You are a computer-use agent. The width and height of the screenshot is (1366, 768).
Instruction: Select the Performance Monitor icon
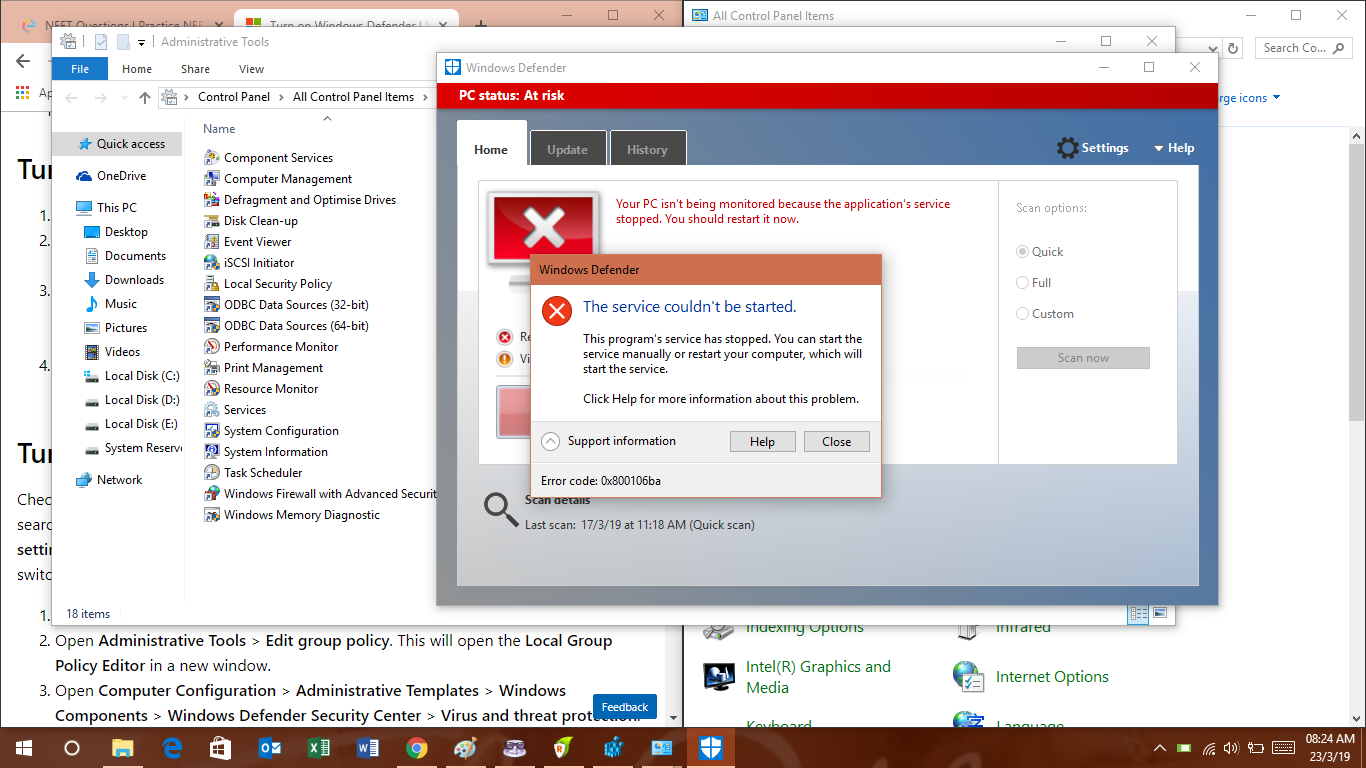pyautogui.click(x=212, y=346)
